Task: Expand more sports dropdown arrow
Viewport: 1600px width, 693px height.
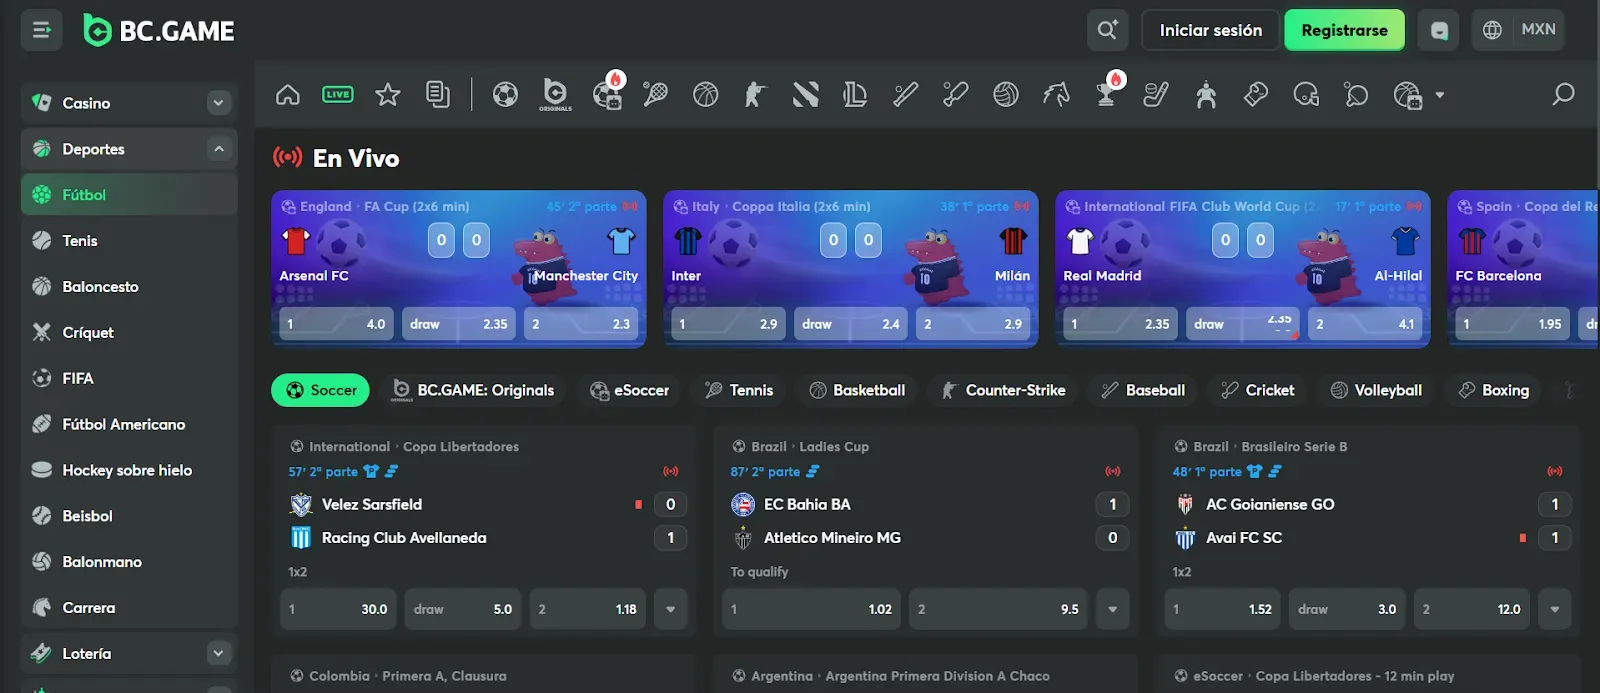Action: click(x=1440, y=95)
